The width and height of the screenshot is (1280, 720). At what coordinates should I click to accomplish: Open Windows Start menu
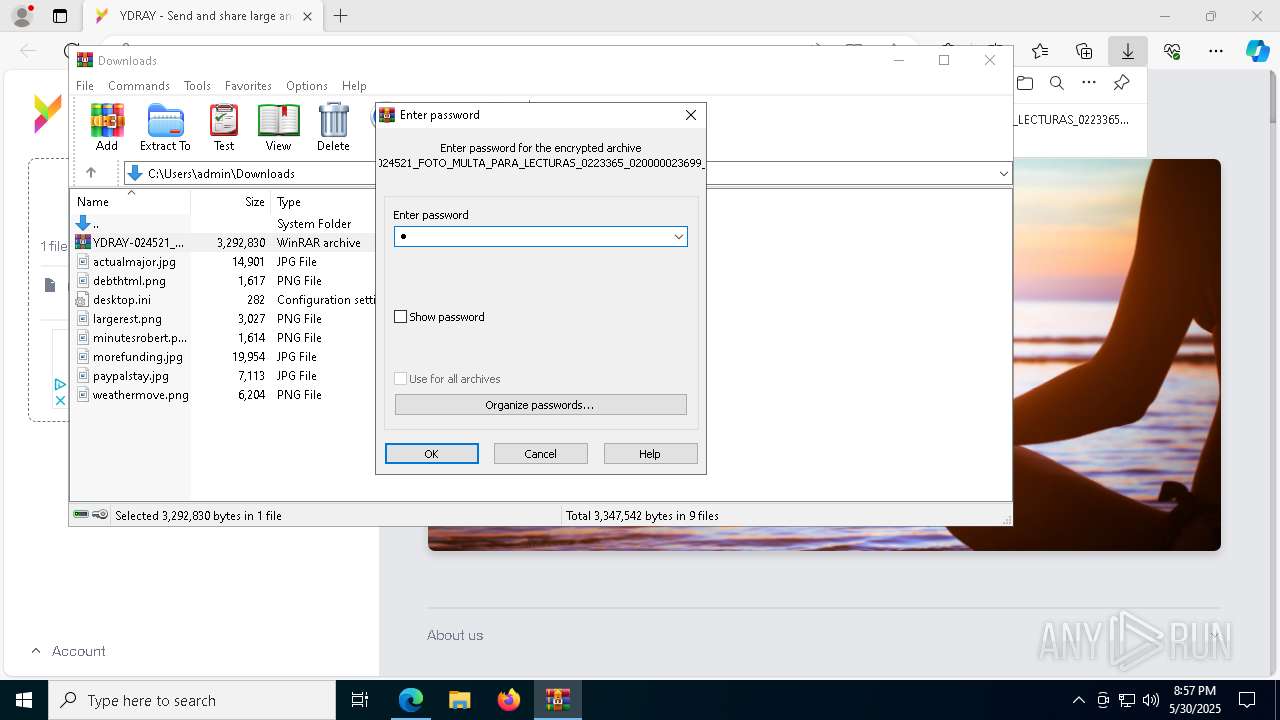(x=24, y=700)
